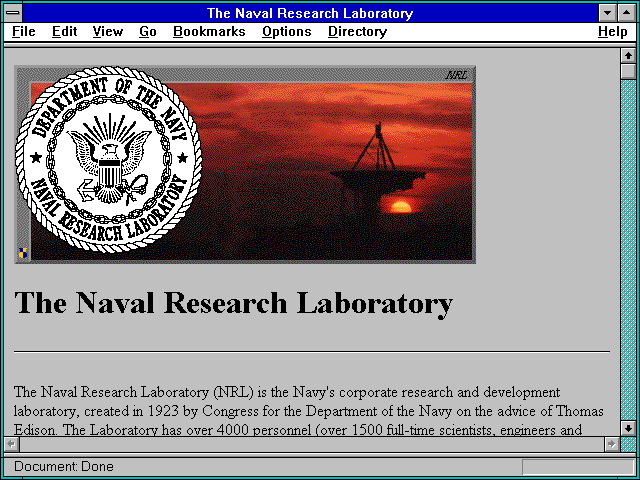Click the small yellow-blue icon in banner corner
The image size is (640, 480).
pos(23,253)
